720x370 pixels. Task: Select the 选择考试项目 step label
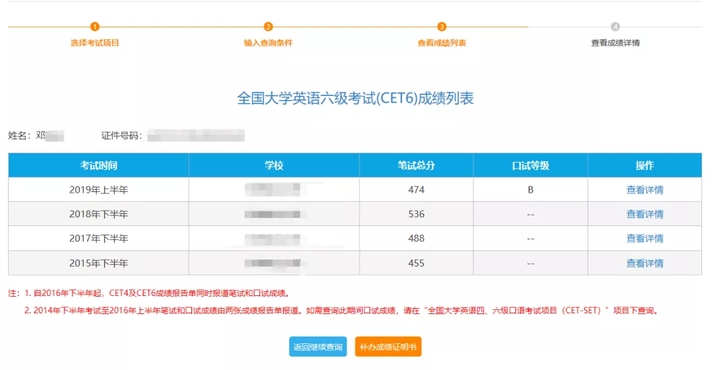(95, 43)
